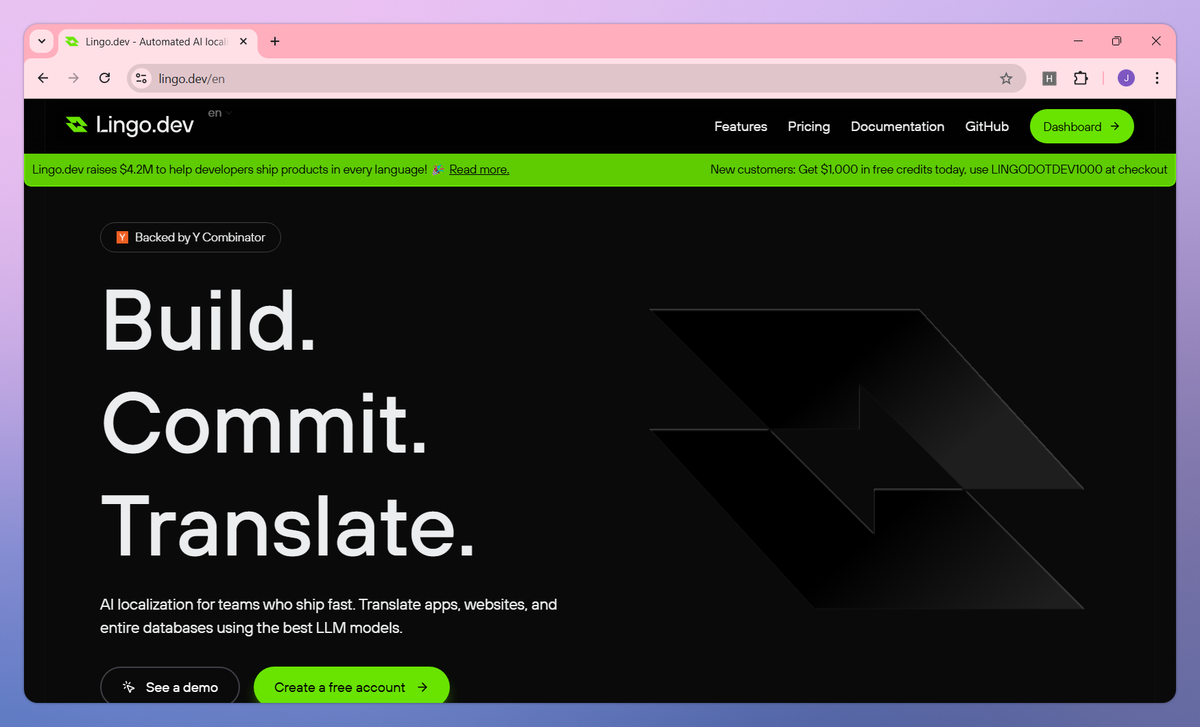Image resolution: width=1200 pixels, height=727 pixels.
Task: Click the back navigation arrow
Action: point(42,78)
